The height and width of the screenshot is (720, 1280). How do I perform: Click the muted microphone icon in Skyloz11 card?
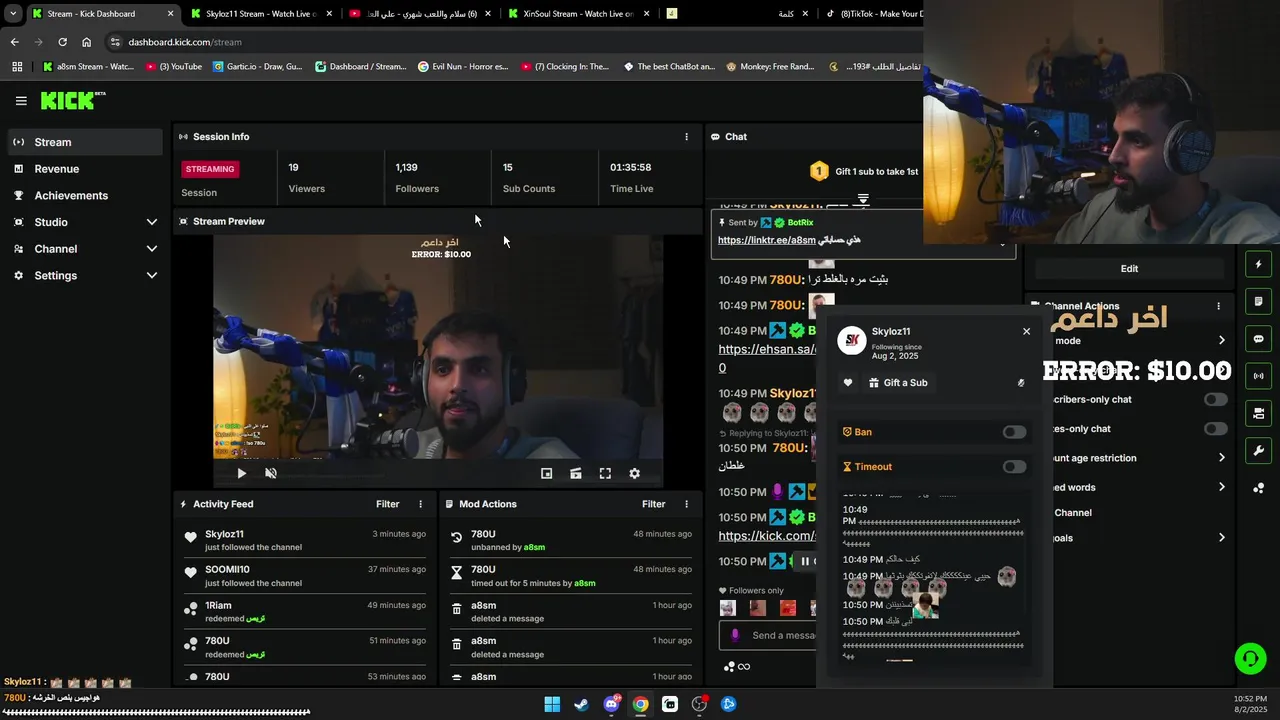click(x=1021, y=383)
